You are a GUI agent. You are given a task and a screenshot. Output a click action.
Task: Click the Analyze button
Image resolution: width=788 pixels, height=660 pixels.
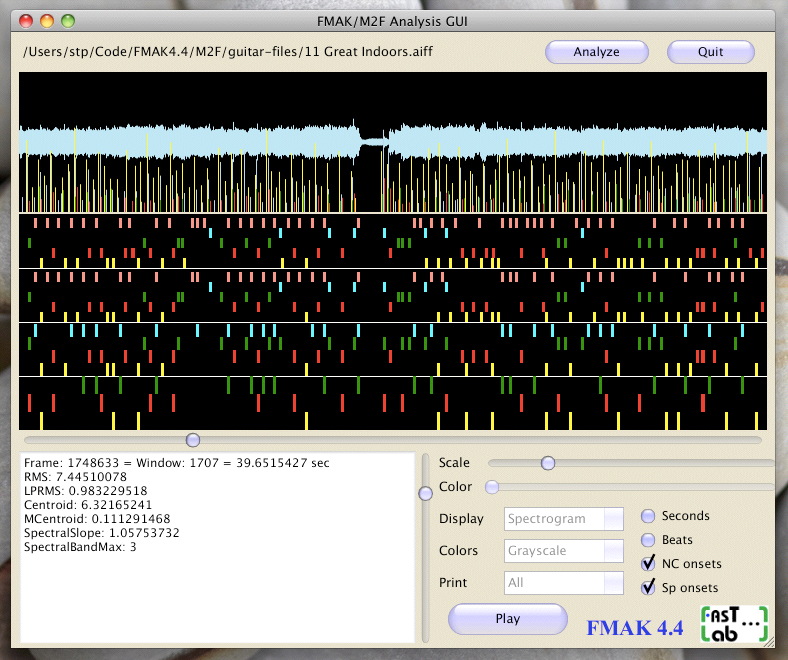click(x=597, y=52)
